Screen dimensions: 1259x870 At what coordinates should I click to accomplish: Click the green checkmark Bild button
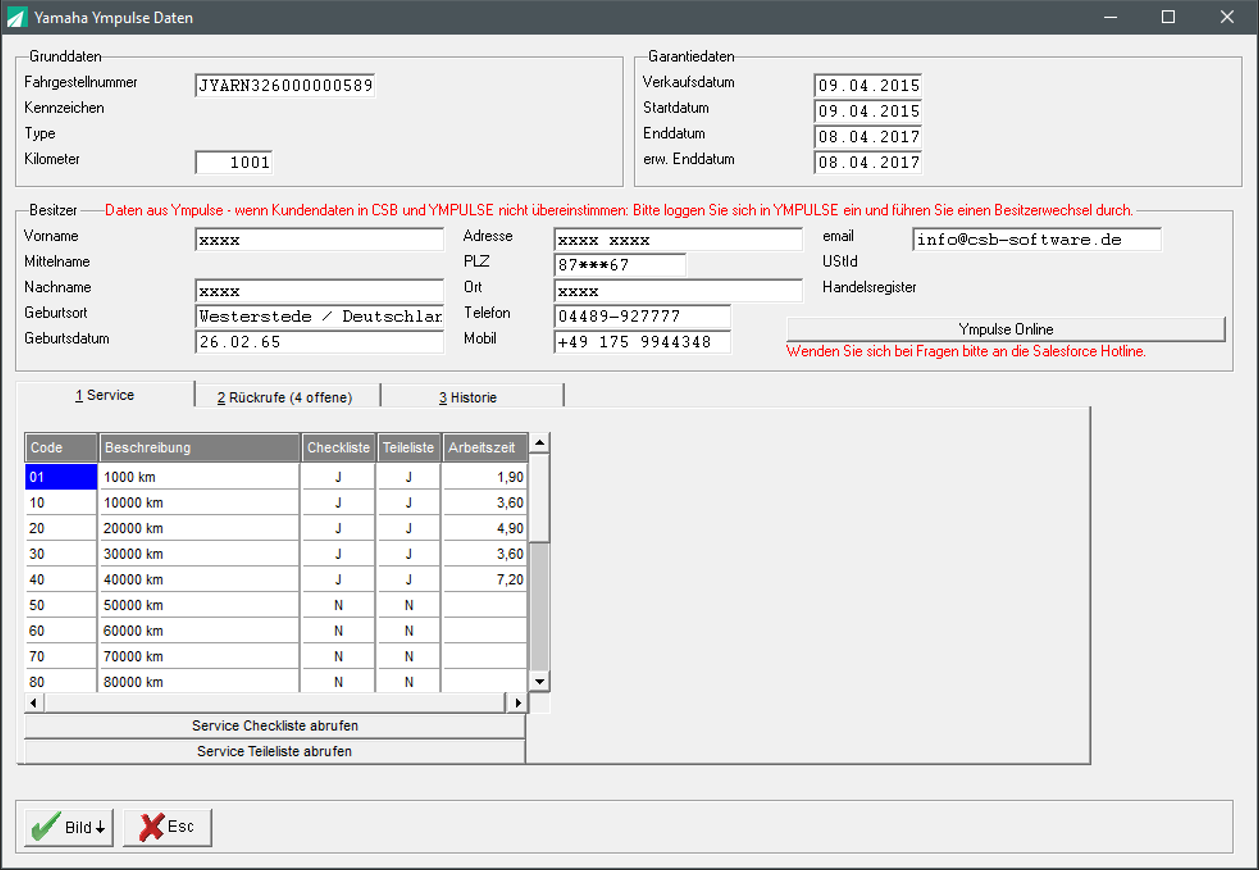69,827
